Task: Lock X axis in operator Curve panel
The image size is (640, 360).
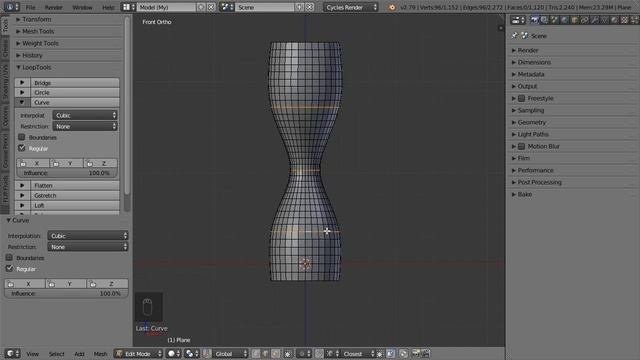Action: click(x=24, y=284)
